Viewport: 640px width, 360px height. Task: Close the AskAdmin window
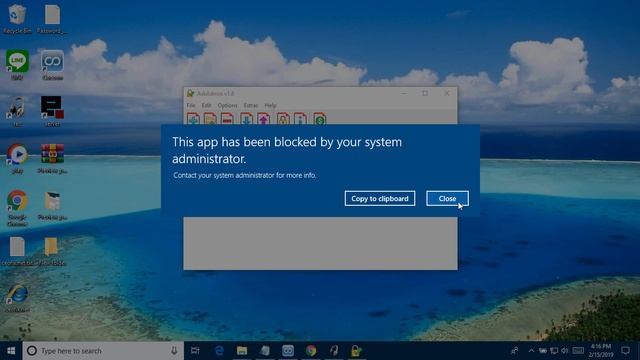(447, 93)
